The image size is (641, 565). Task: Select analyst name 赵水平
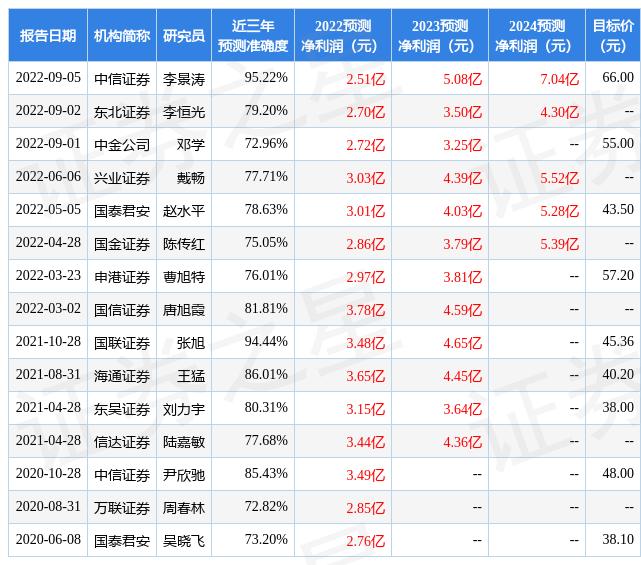[184, 211]
